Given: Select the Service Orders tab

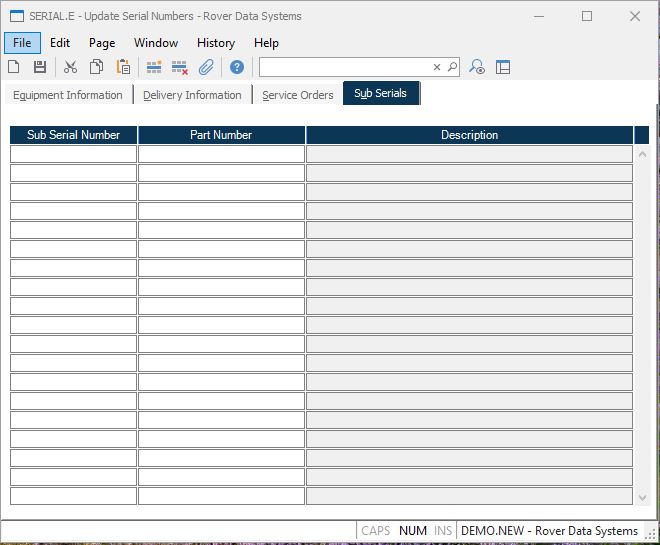Looking at the screenshot, I should click(x=298, y=95).
